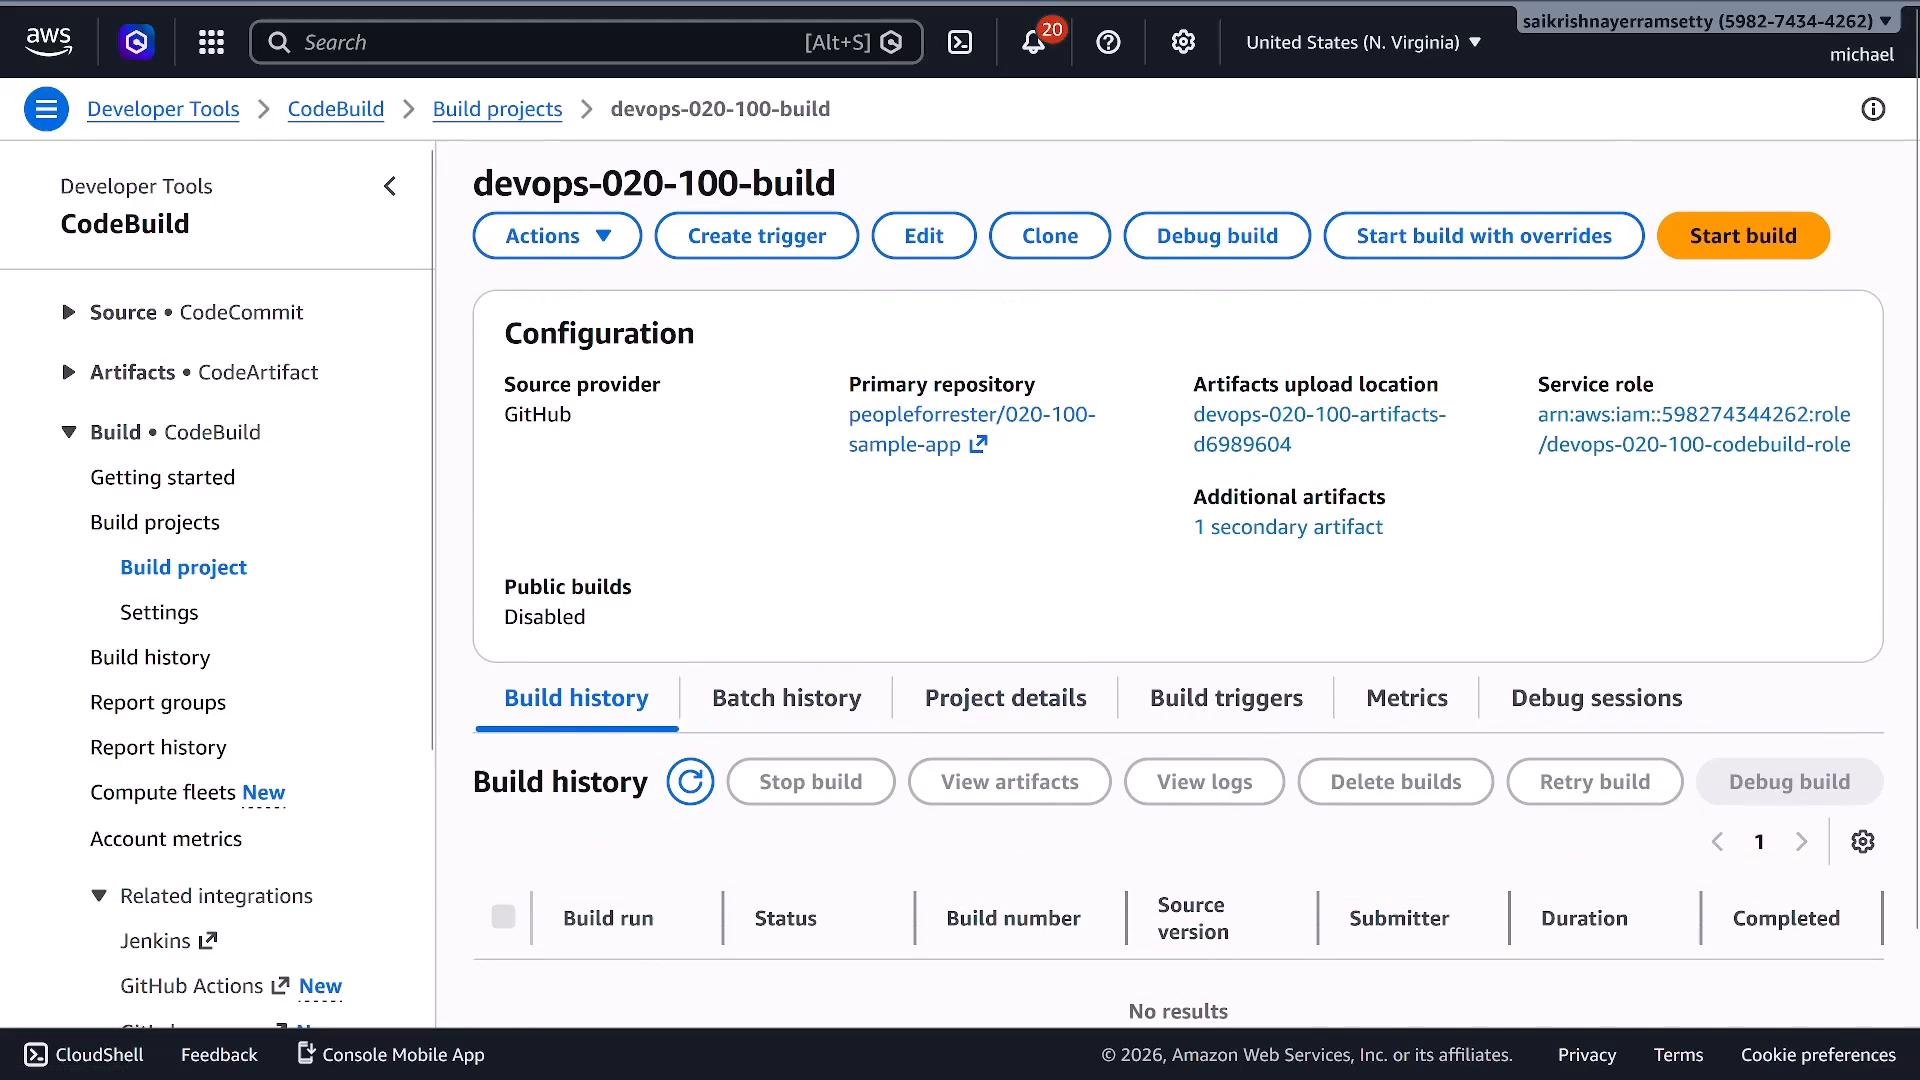Go to Build projects breadcrumb
Screen dimensions: 1920x1080
pyautogui.click(x=497, y=109)
